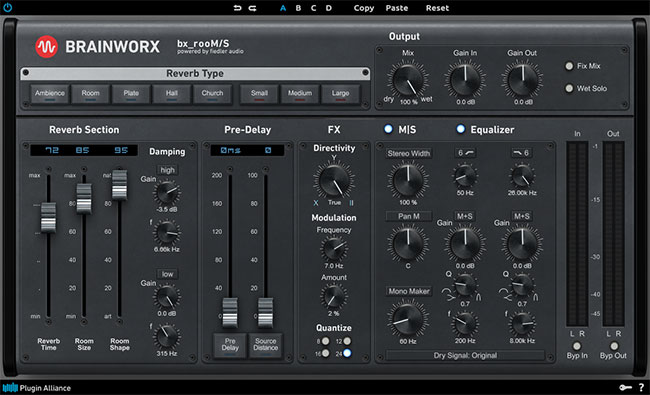Toggle the M|S section on/off

388,129
